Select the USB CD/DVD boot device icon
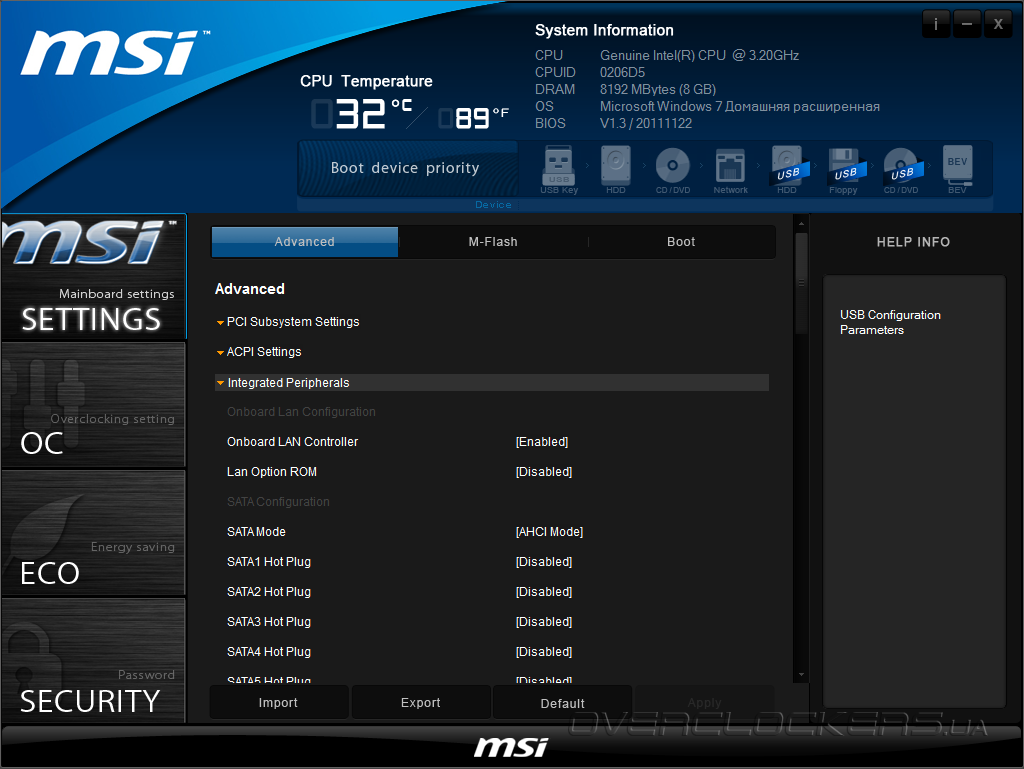Viewport: 1024px width, 769px height. (902, 170)
